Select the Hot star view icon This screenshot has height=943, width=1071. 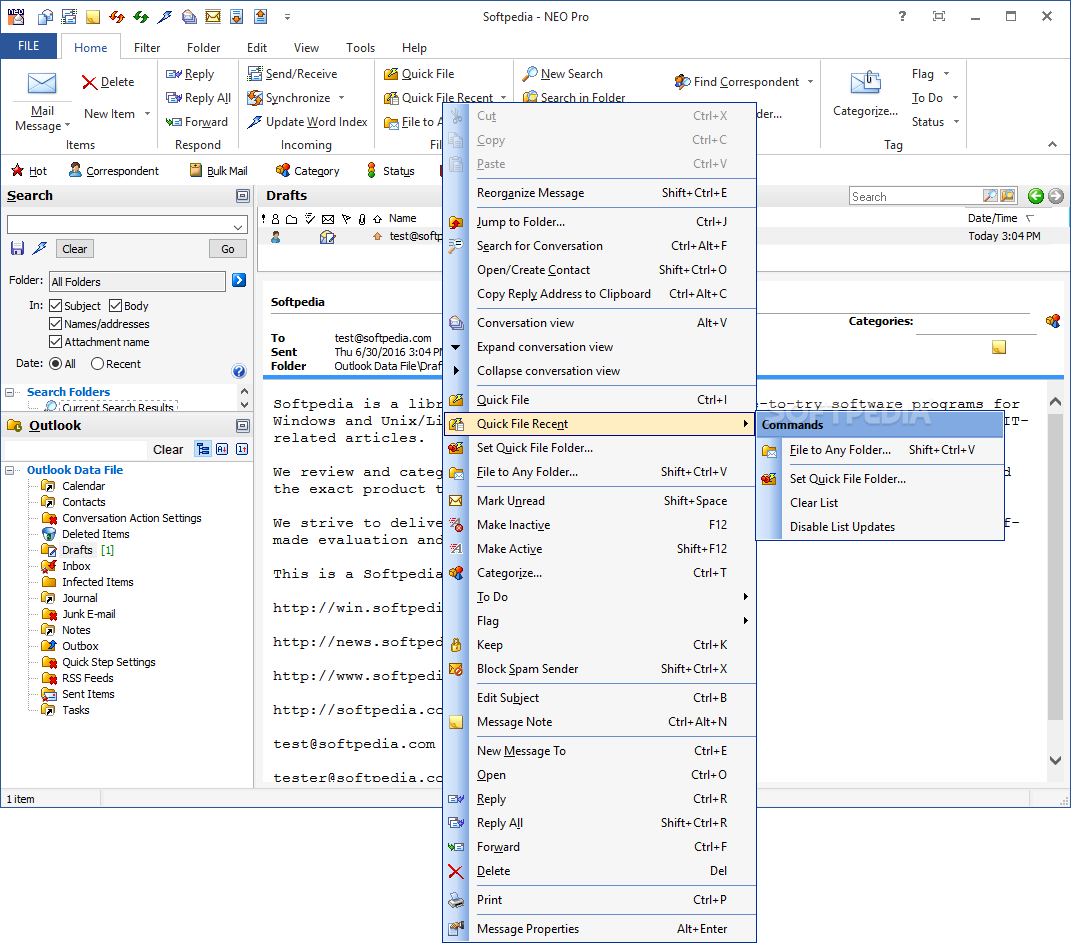[18, 170]
